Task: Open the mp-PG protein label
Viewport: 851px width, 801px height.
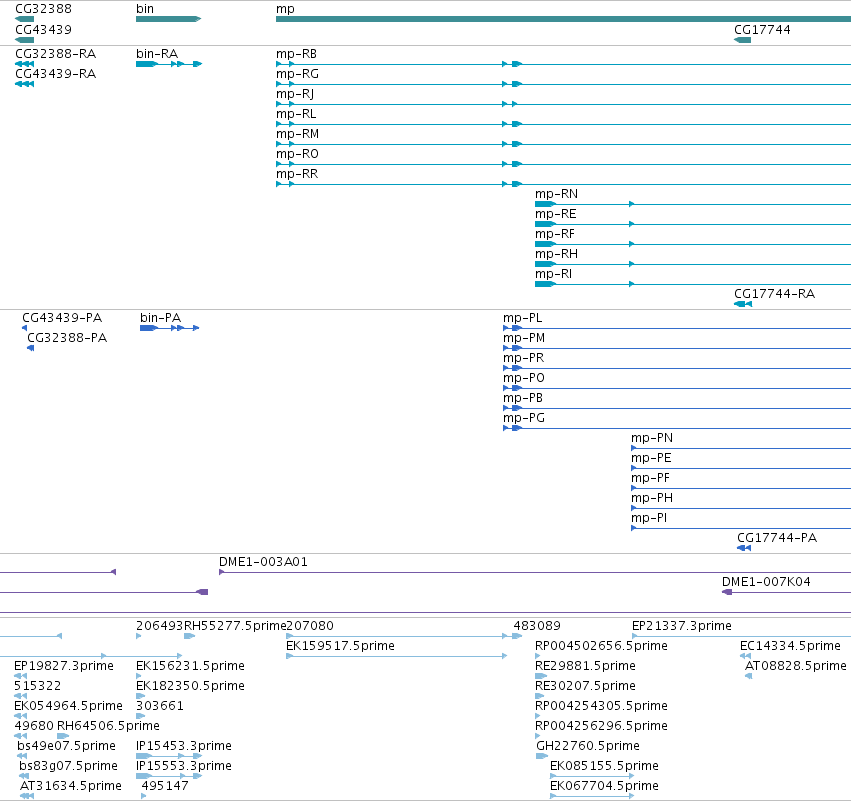Action: [x=524, y=418]
